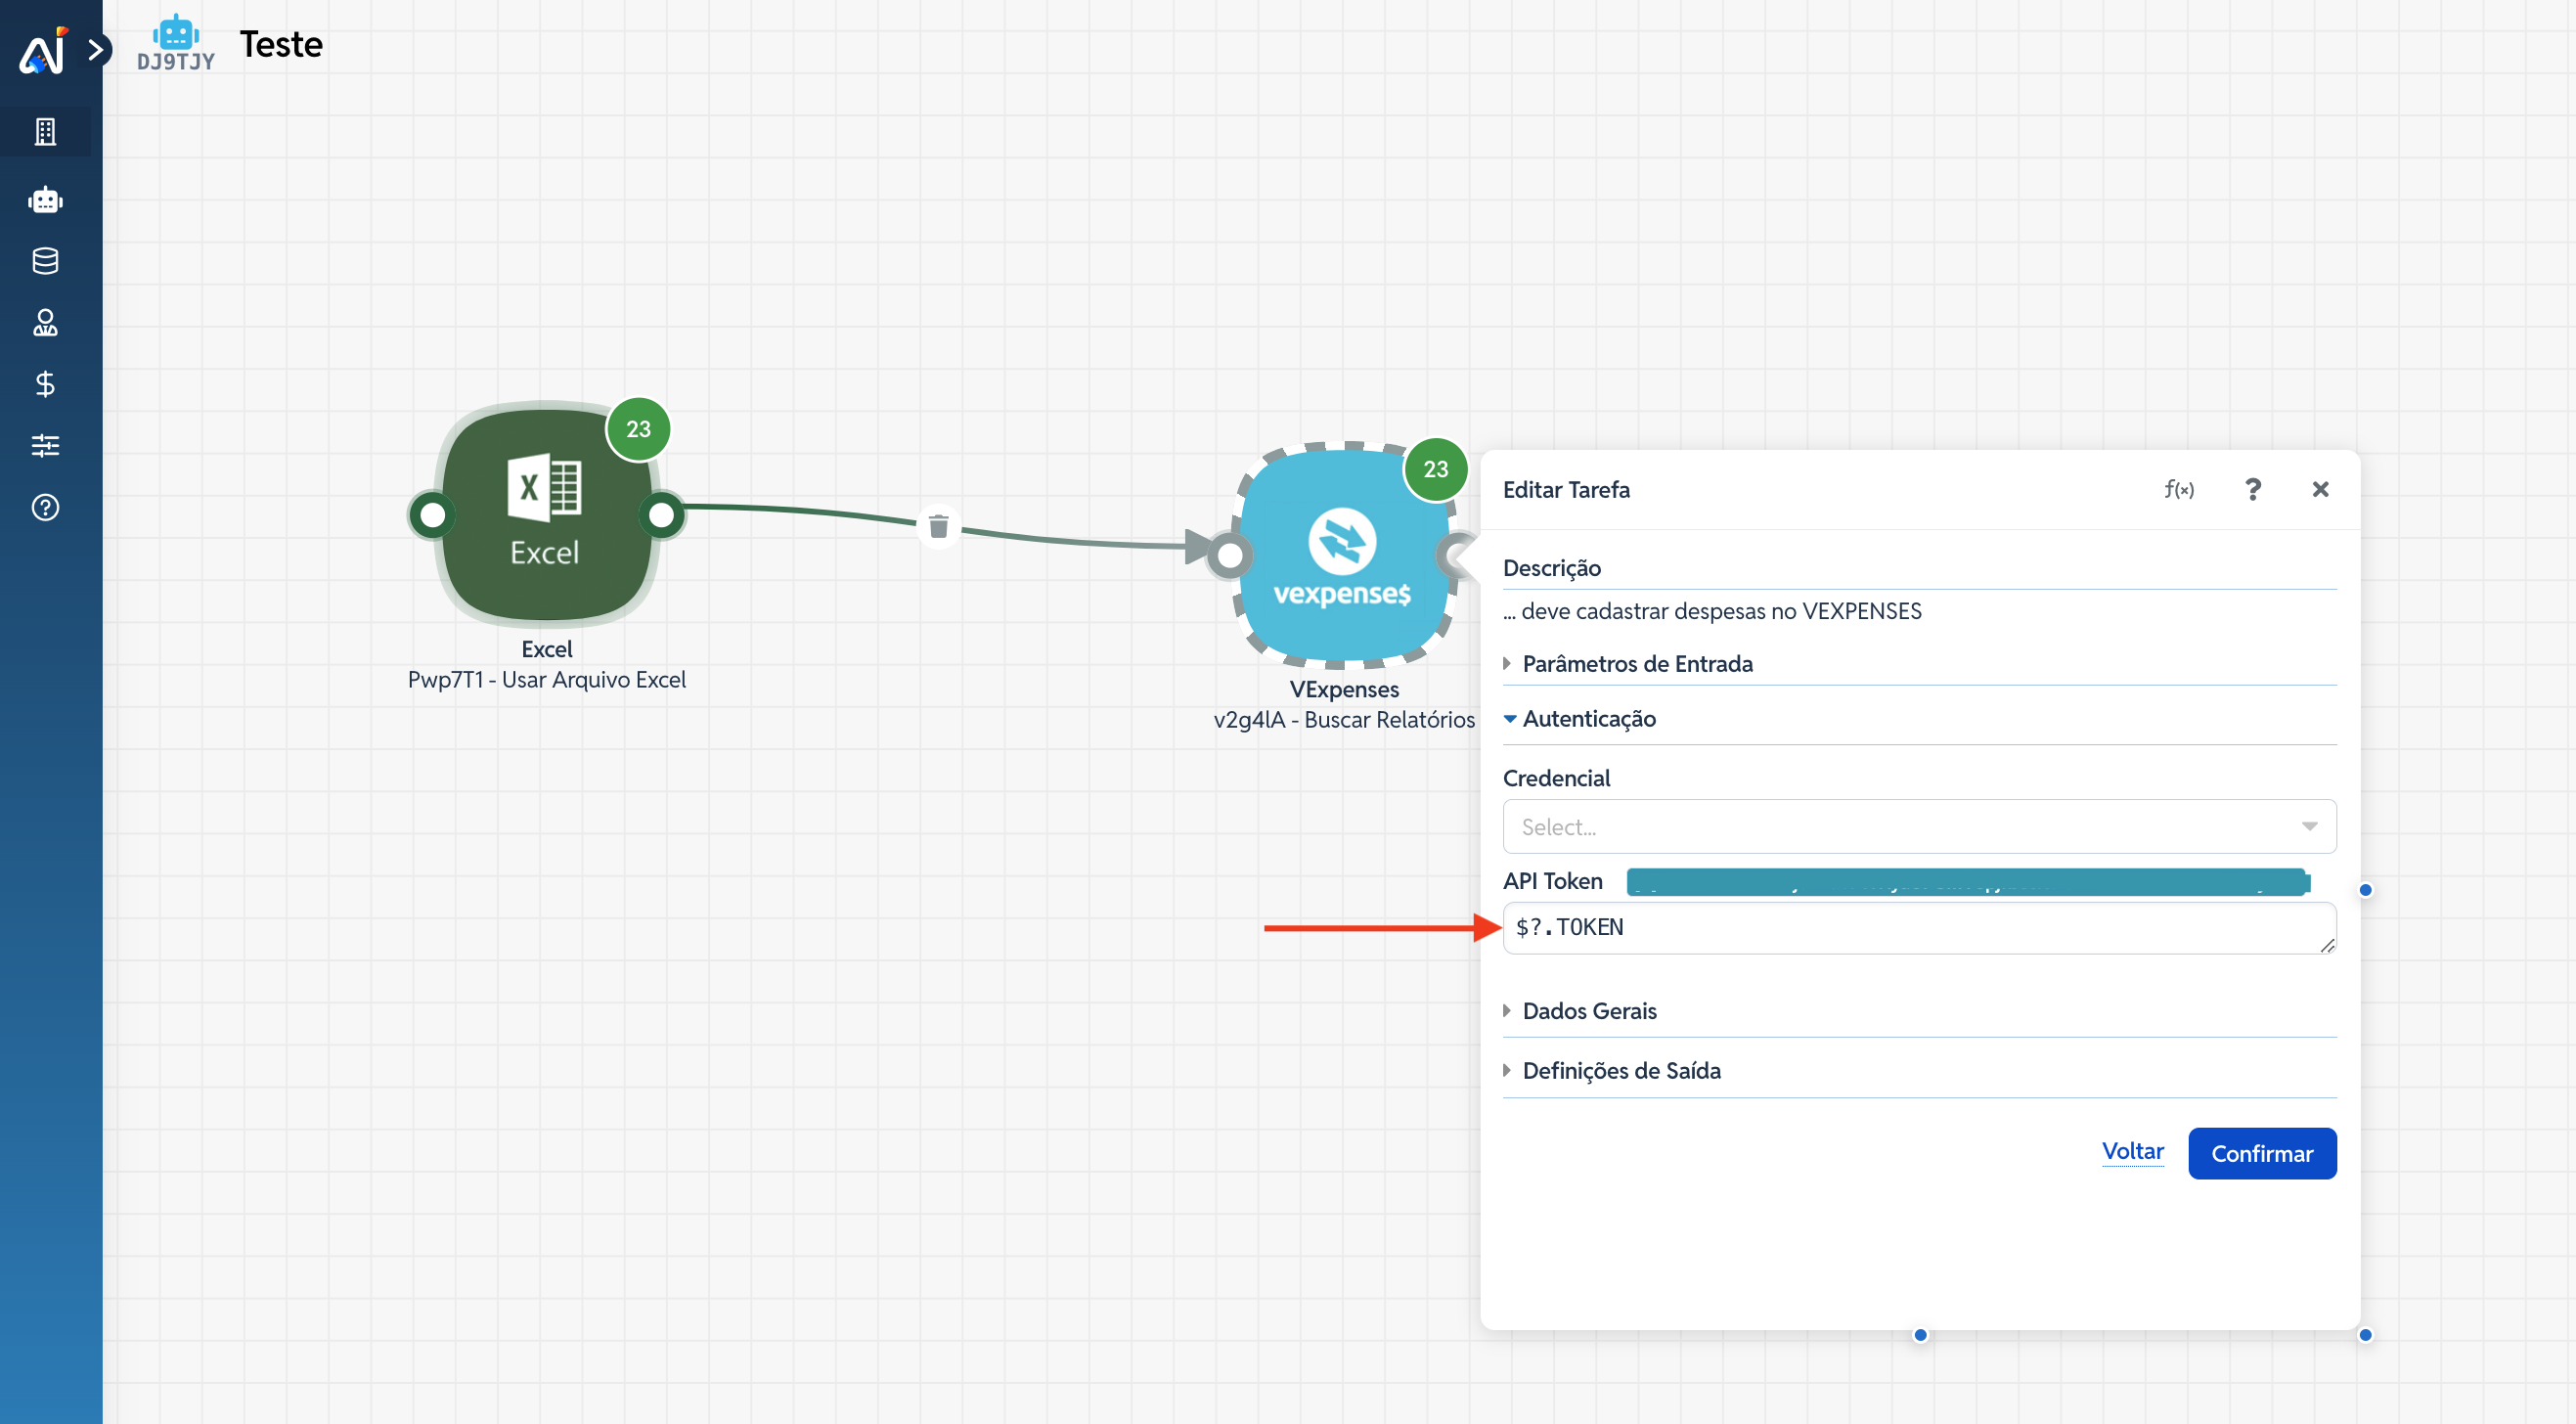Click the API Token text field
Viewport: 2576px width, 1424px height.
click(x=1918, y=928)
